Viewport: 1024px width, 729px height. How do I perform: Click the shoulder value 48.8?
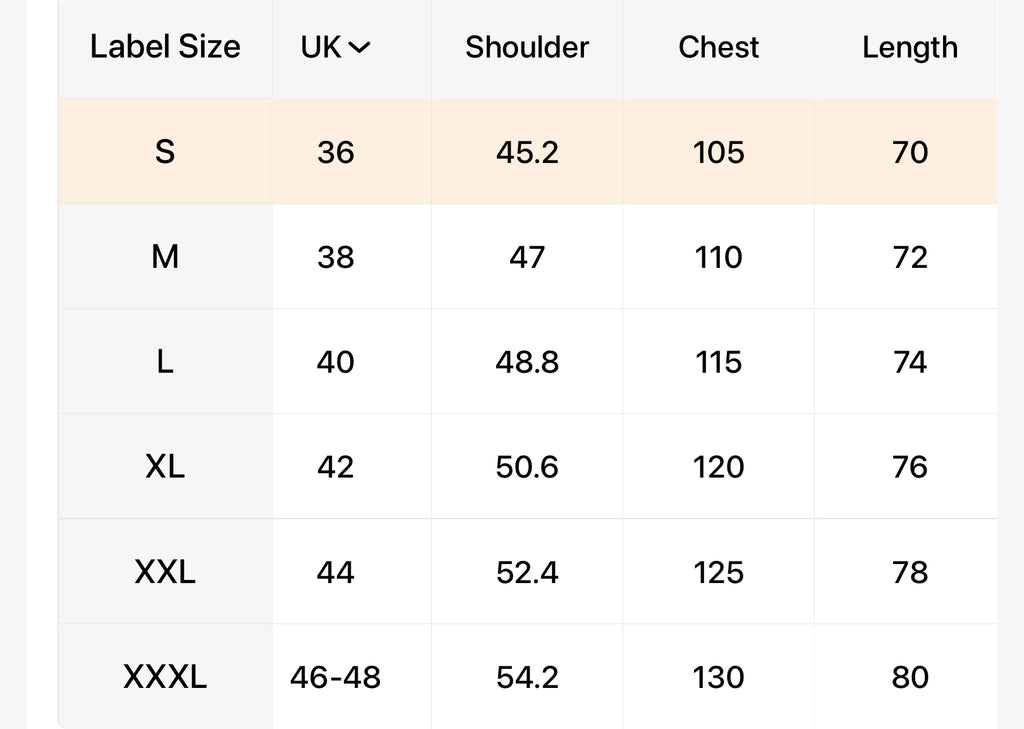point(527,361)
